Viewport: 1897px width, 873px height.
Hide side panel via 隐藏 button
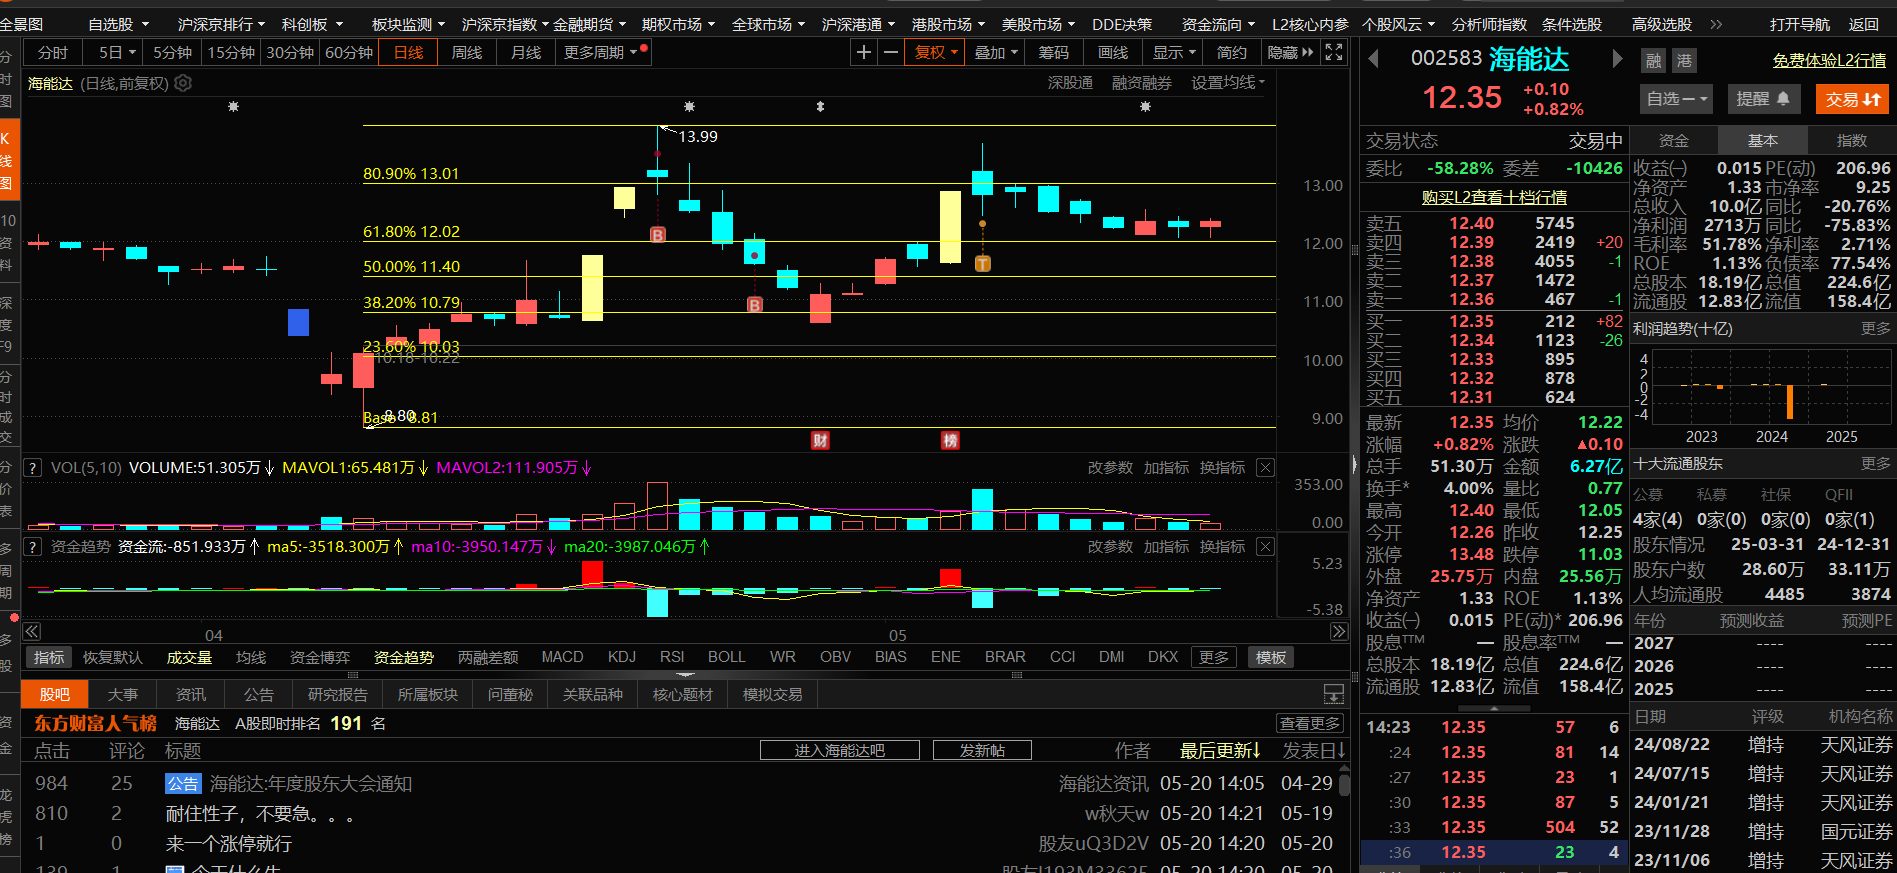click(1291, 52)
